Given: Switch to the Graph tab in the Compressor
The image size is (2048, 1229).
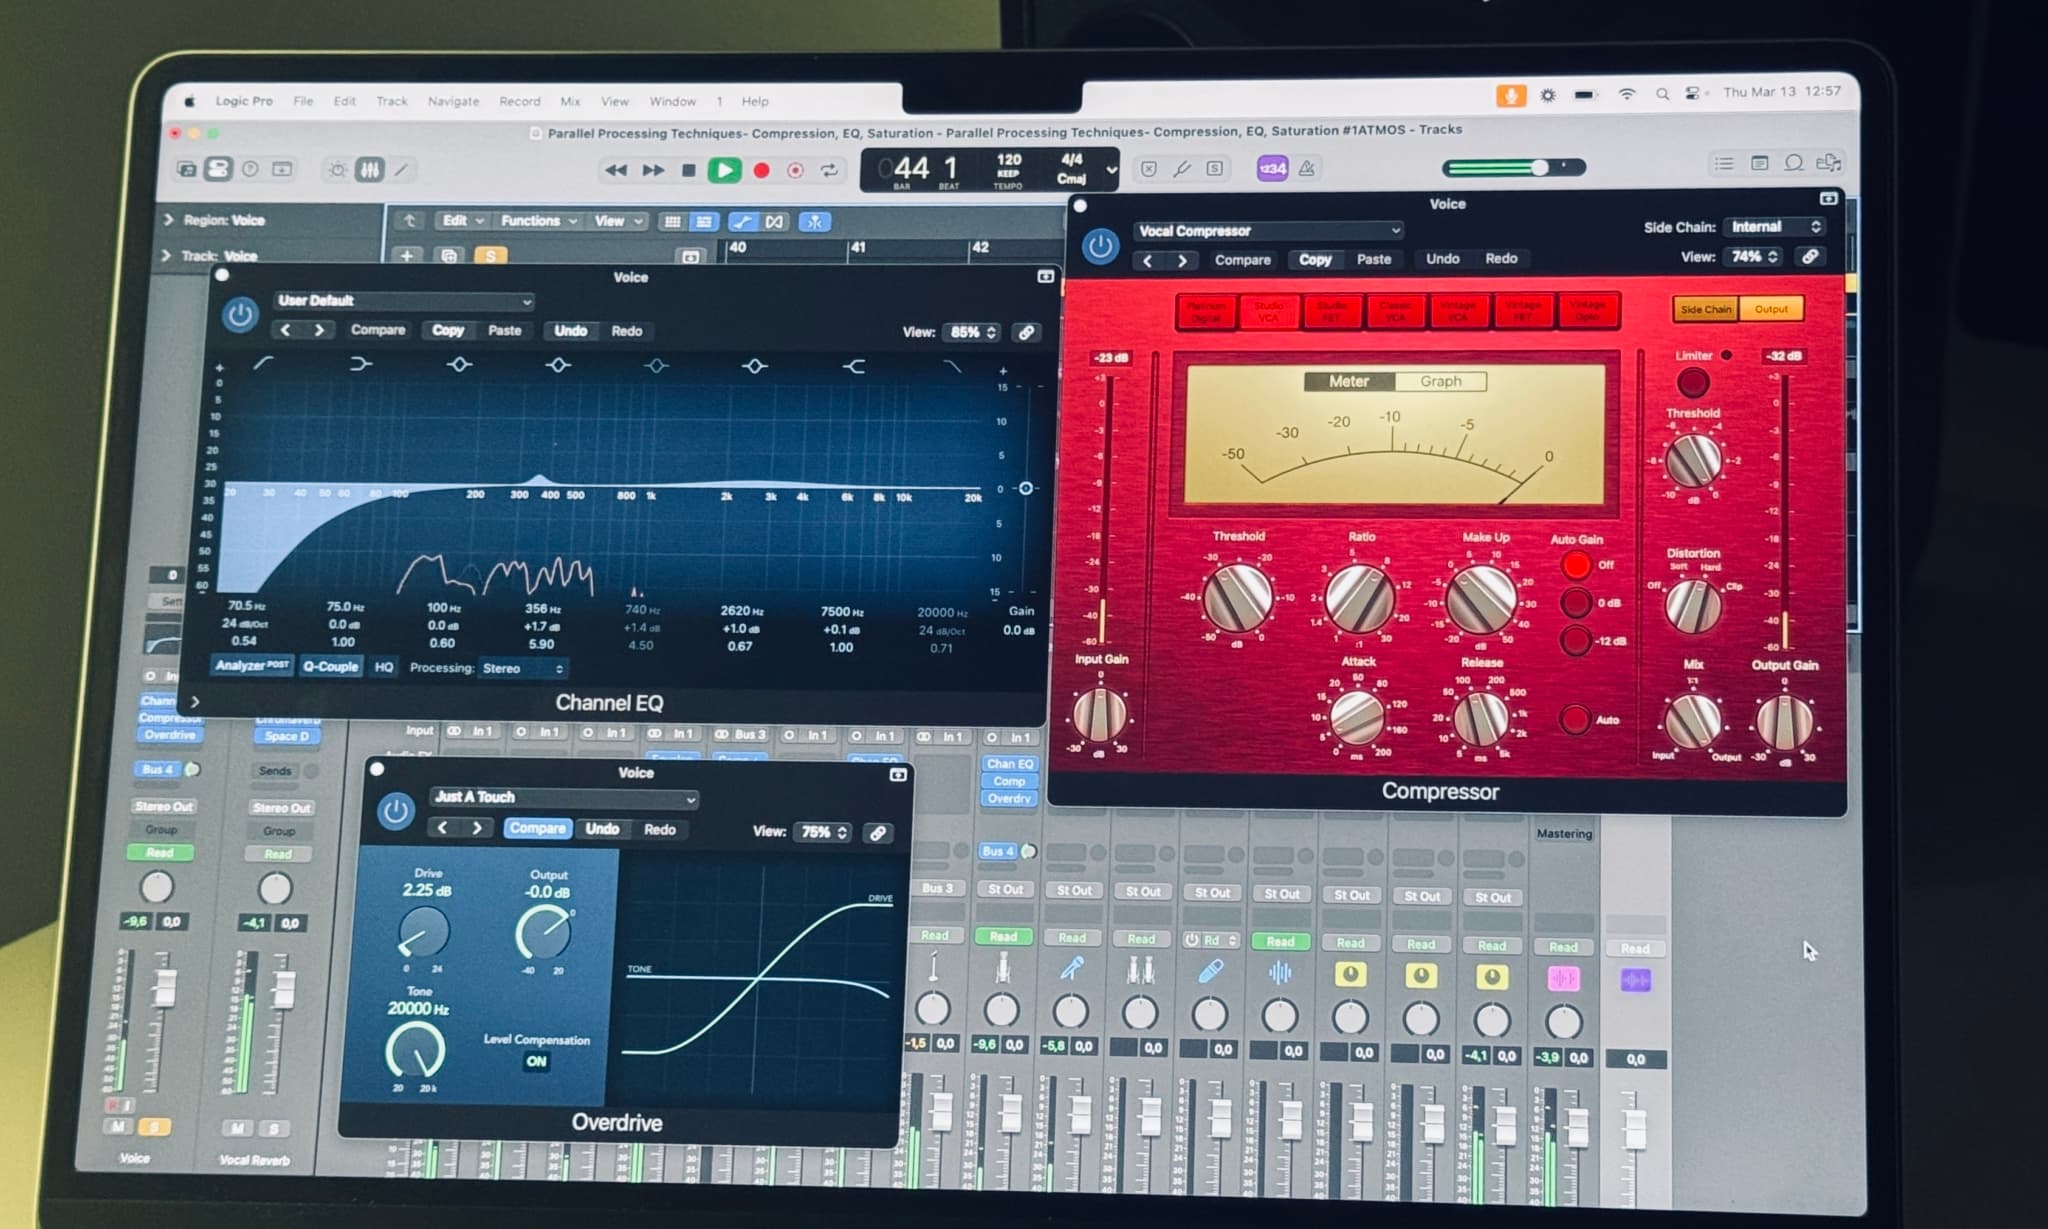Looking at the screenshot, I should coord(1440,381).
